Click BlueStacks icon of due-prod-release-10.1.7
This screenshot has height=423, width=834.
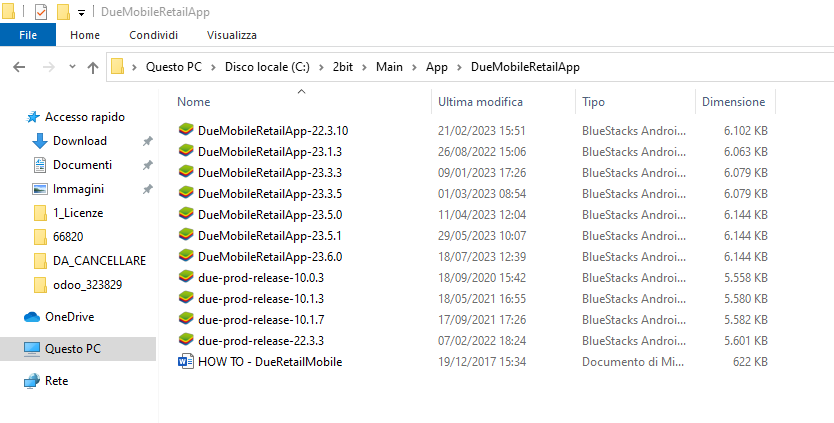pos(186,320)
